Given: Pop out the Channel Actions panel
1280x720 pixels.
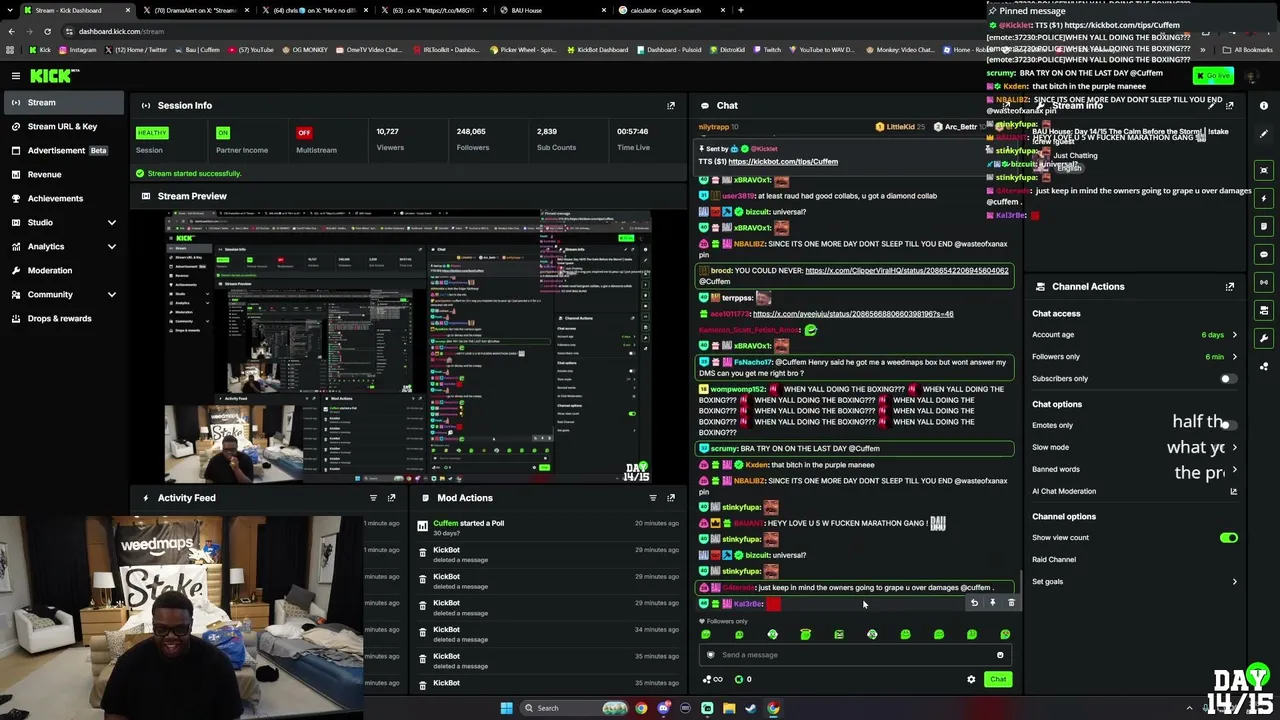Looking at the screenshot, I should (x=1230, y=287).
